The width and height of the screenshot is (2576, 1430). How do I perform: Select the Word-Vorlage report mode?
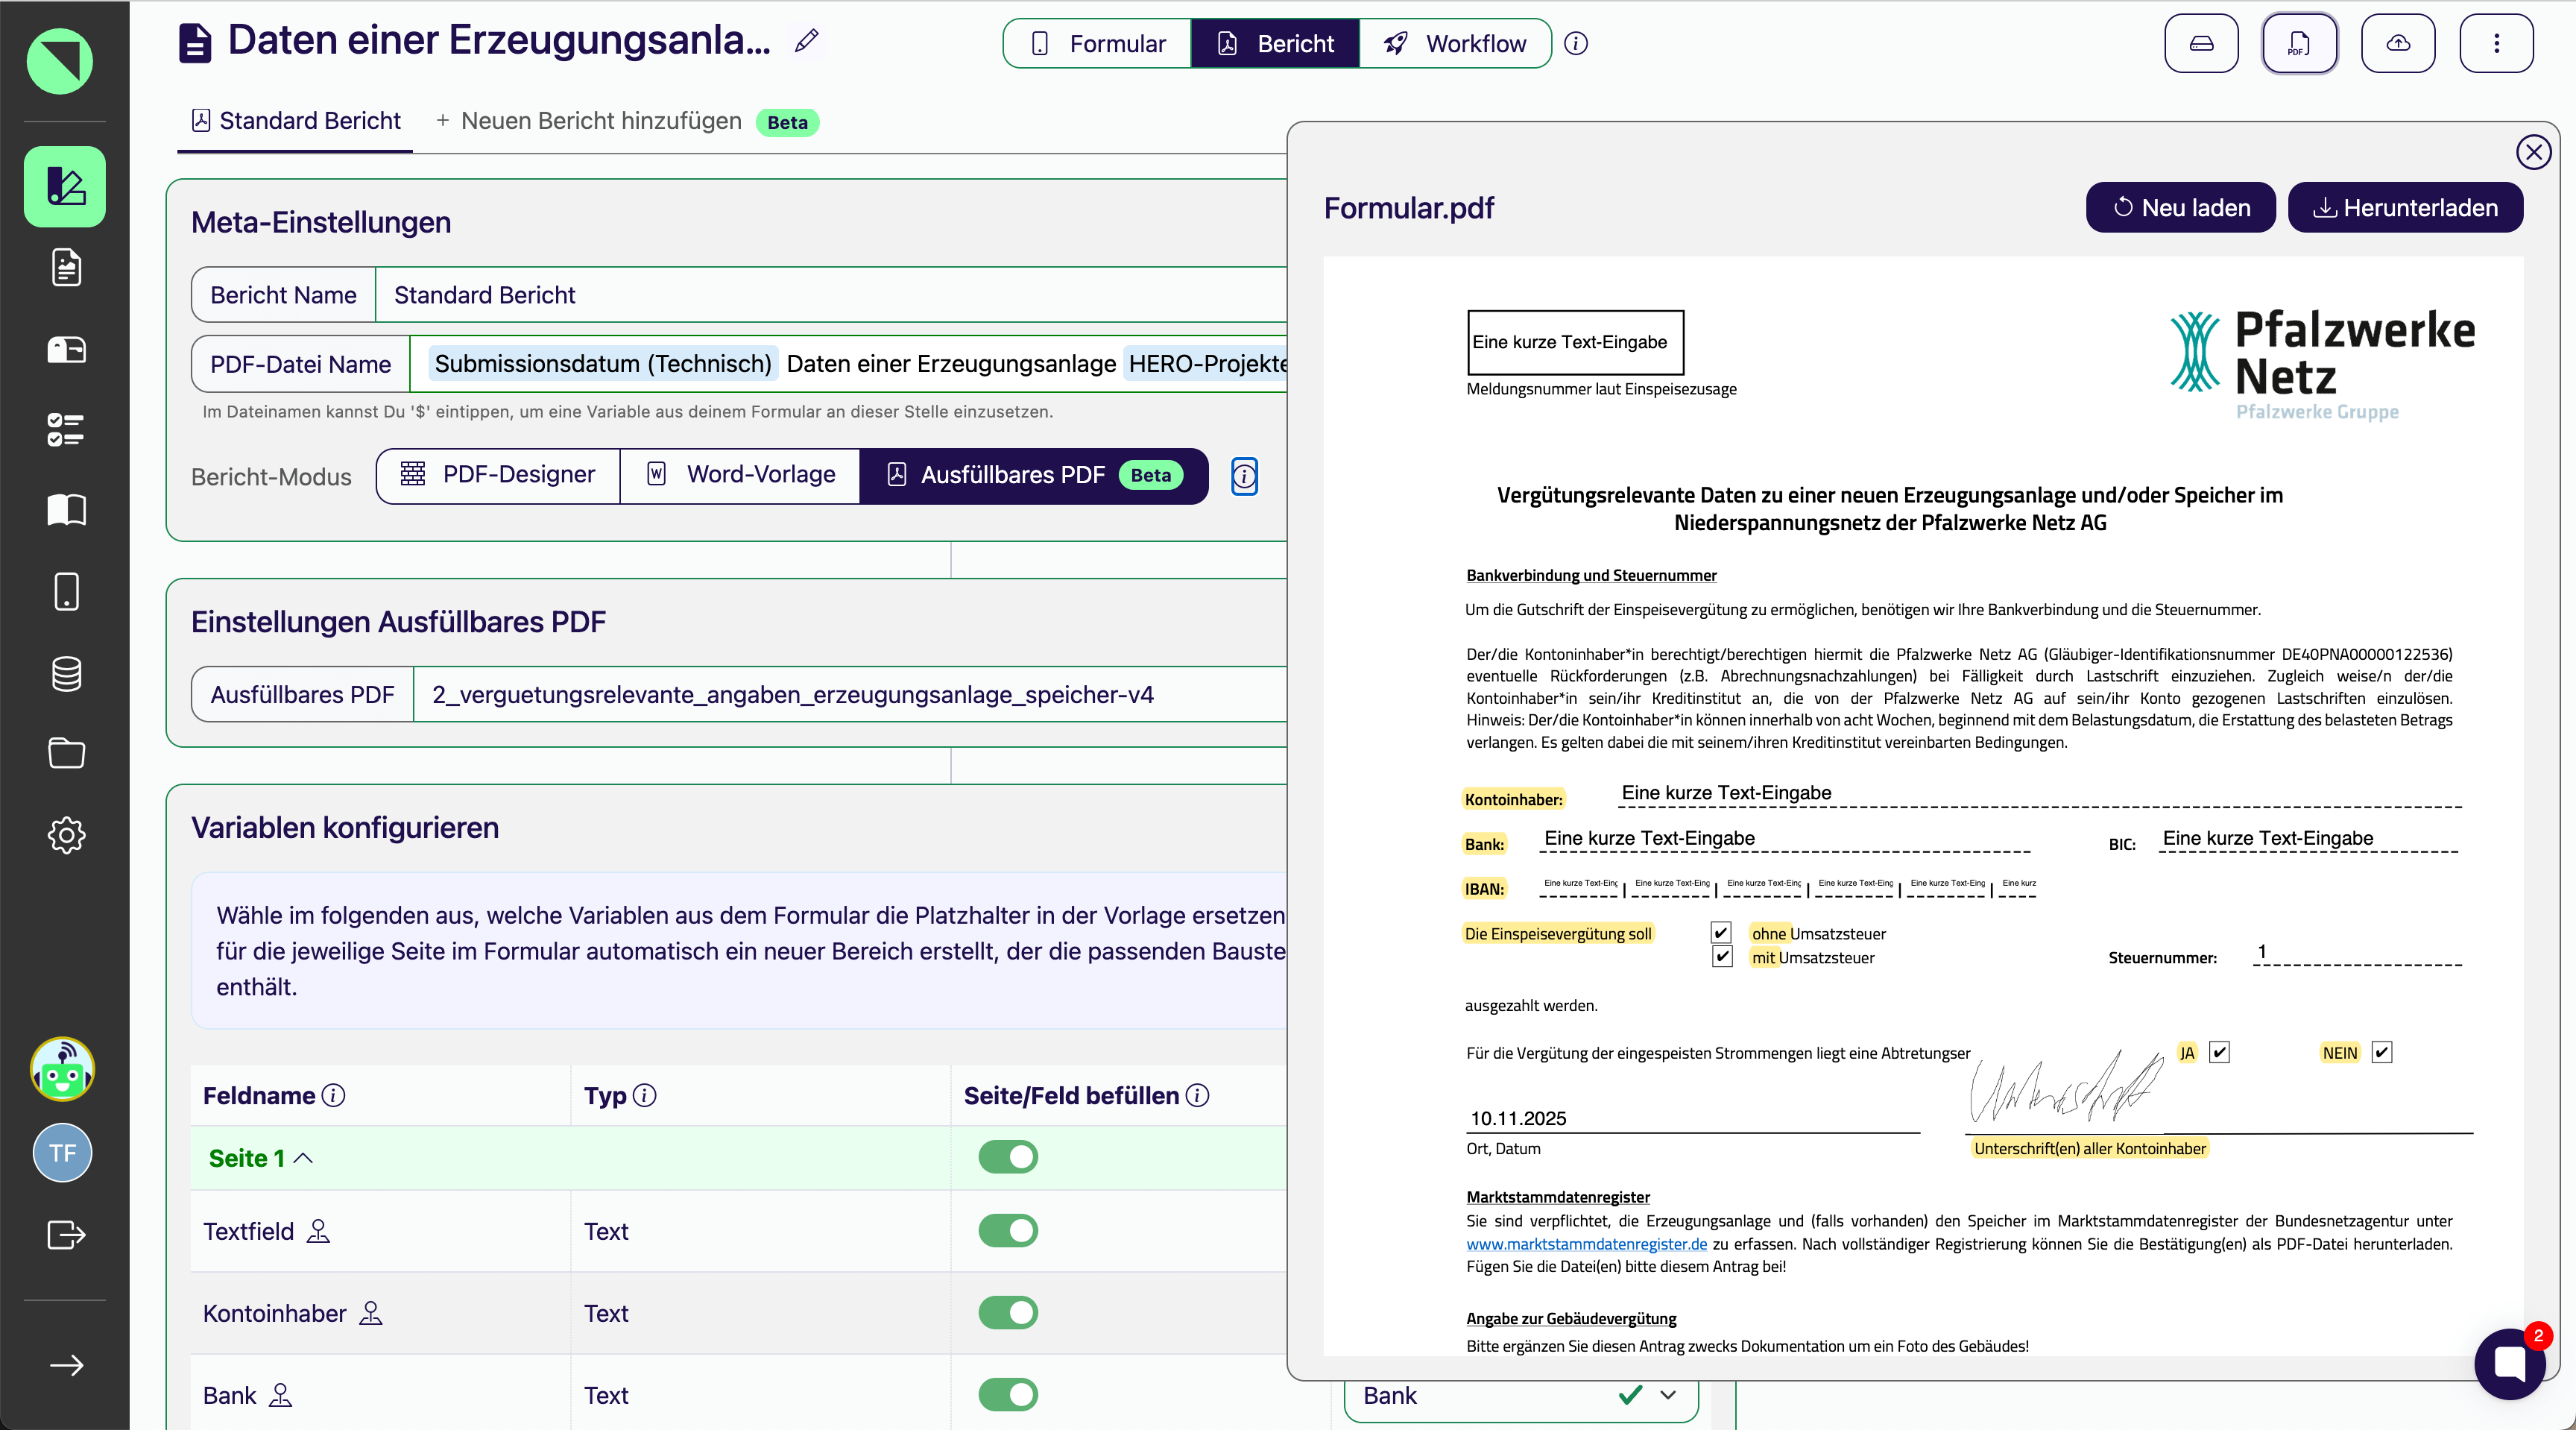[x=740, y=475]
